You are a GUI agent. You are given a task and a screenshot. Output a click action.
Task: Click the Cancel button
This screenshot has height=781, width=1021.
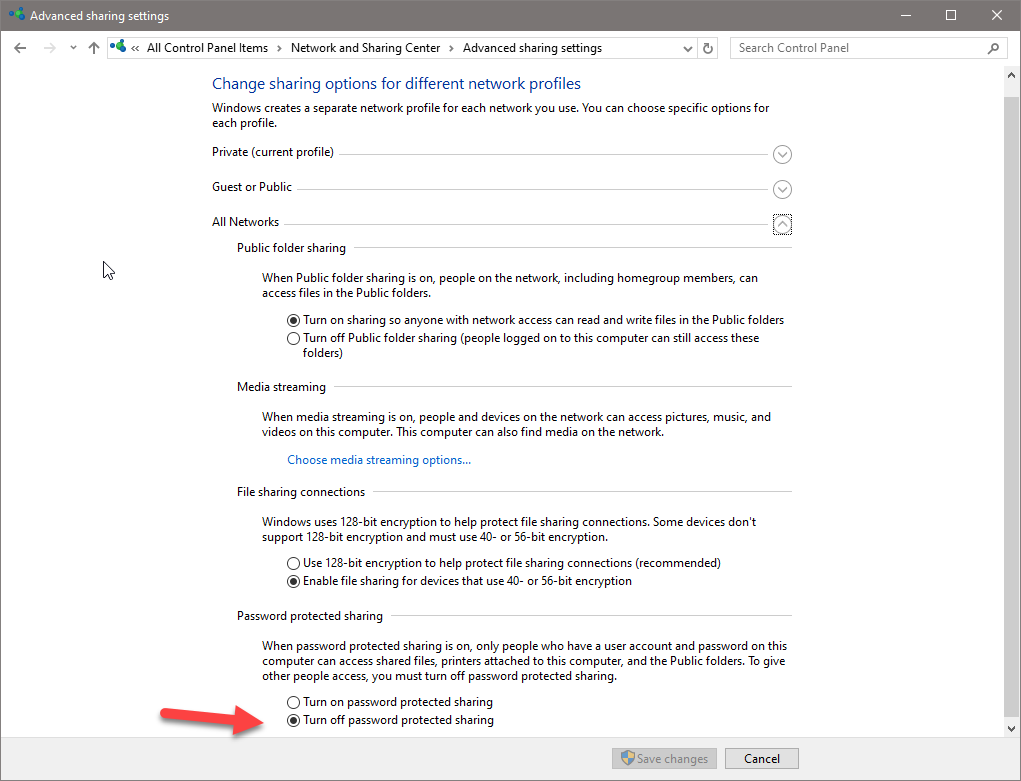[761, 759]
